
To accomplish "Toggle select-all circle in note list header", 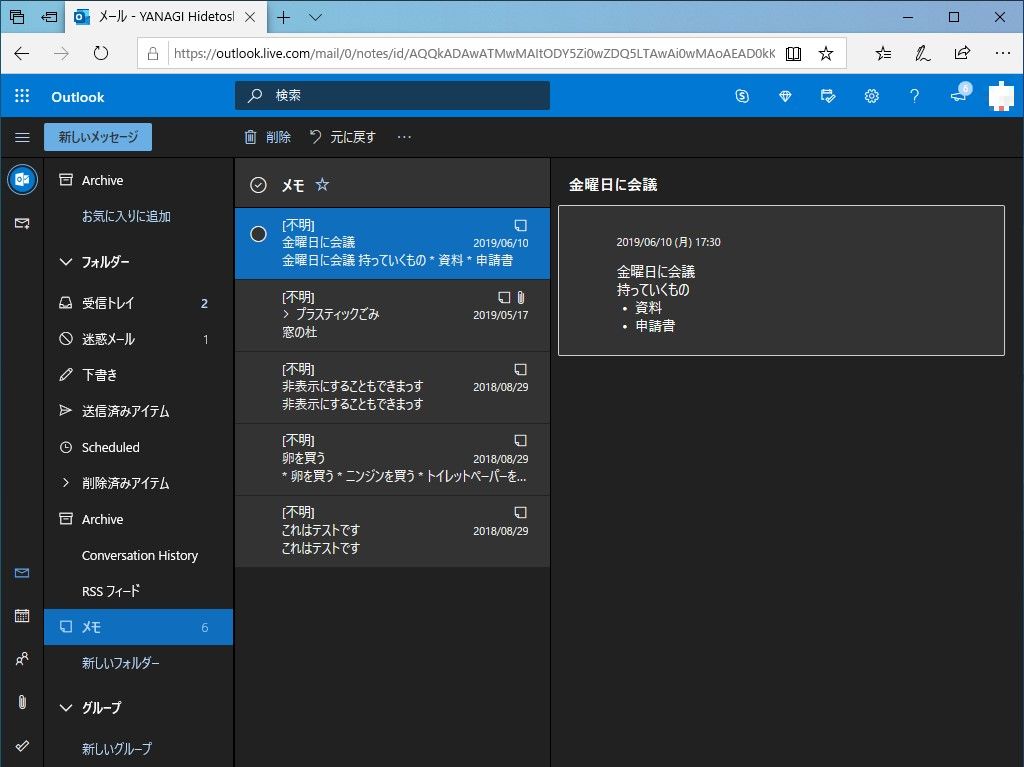I will tap(258, 184).
